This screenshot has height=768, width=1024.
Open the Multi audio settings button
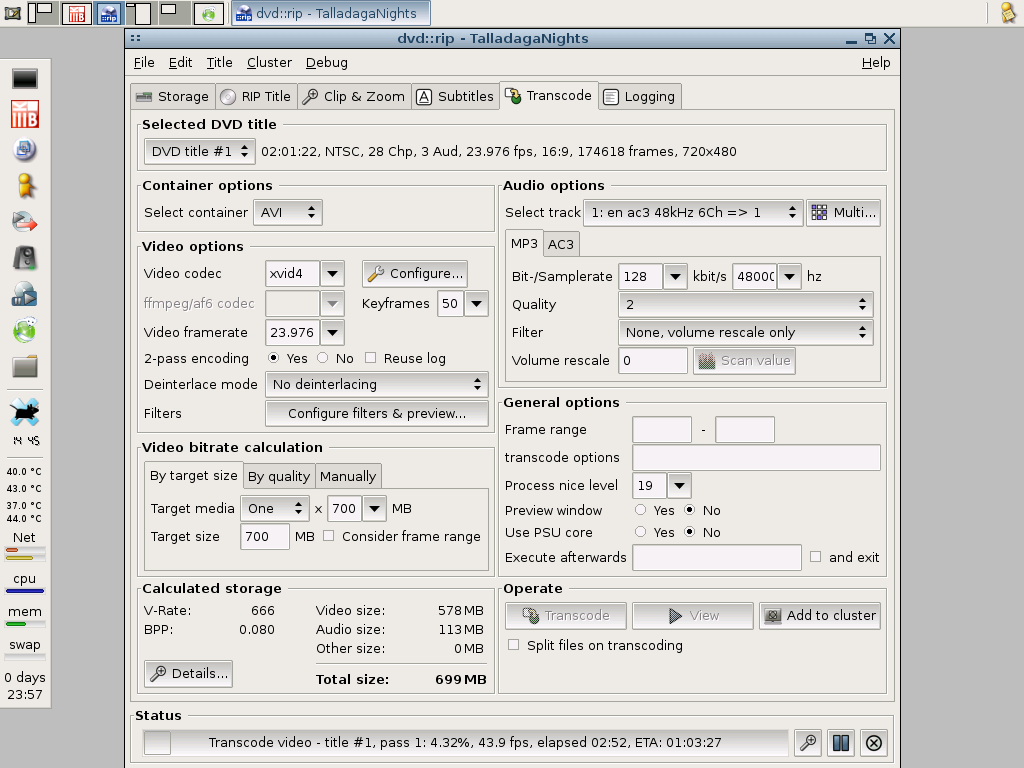[x=845, y=212]
